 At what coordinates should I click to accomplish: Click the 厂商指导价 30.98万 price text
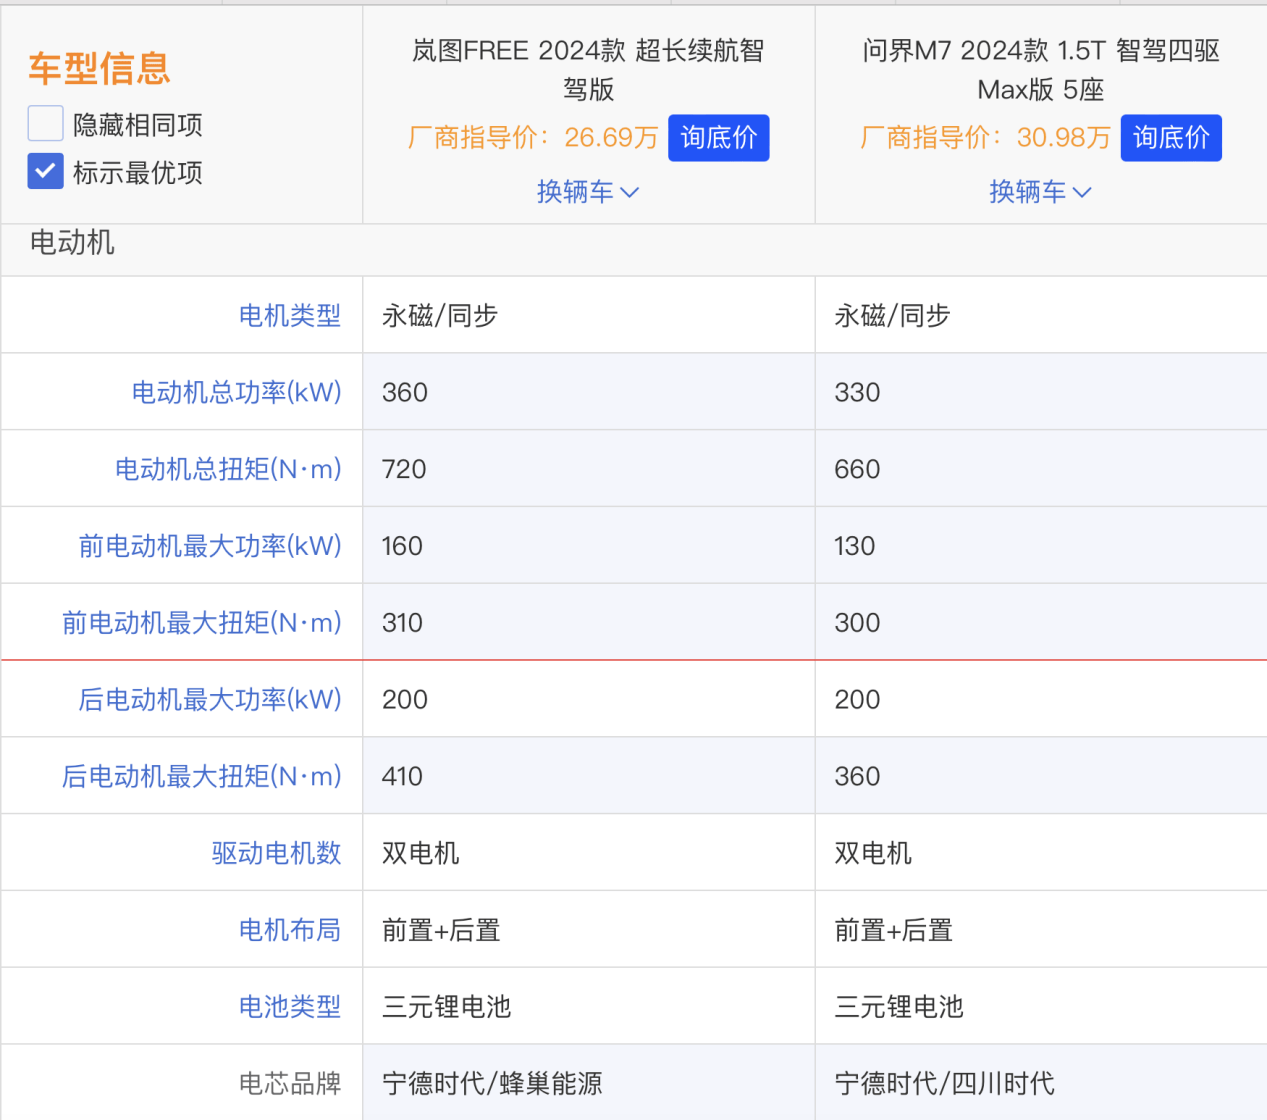click(985, 138)
